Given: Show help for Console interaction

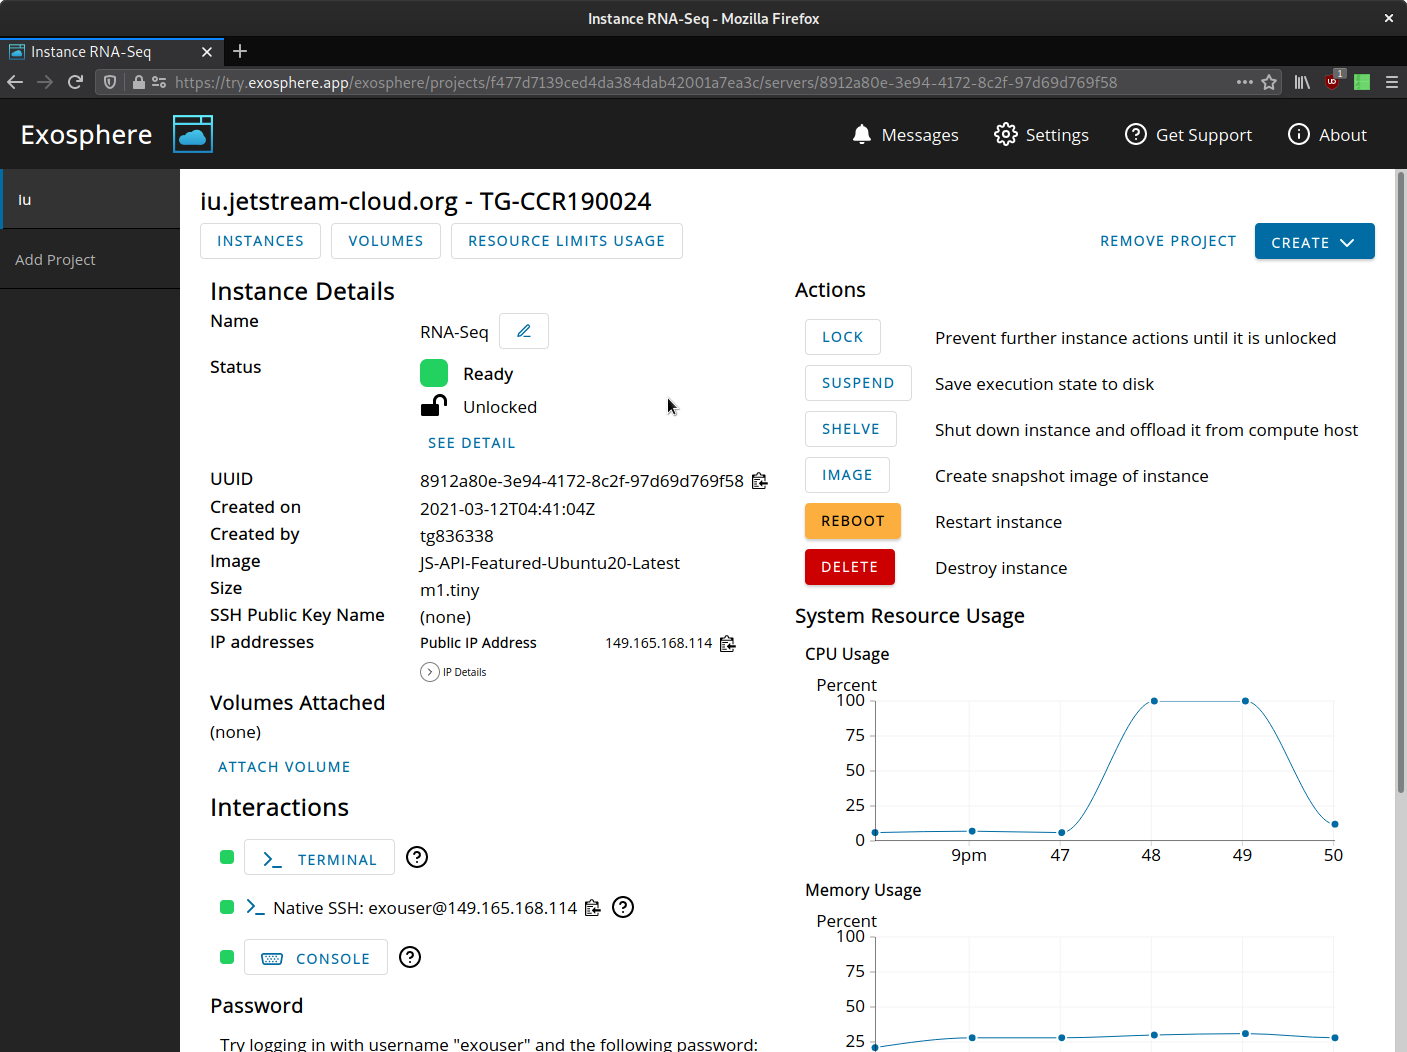Looking at the screenshot, I should (410, 957).
